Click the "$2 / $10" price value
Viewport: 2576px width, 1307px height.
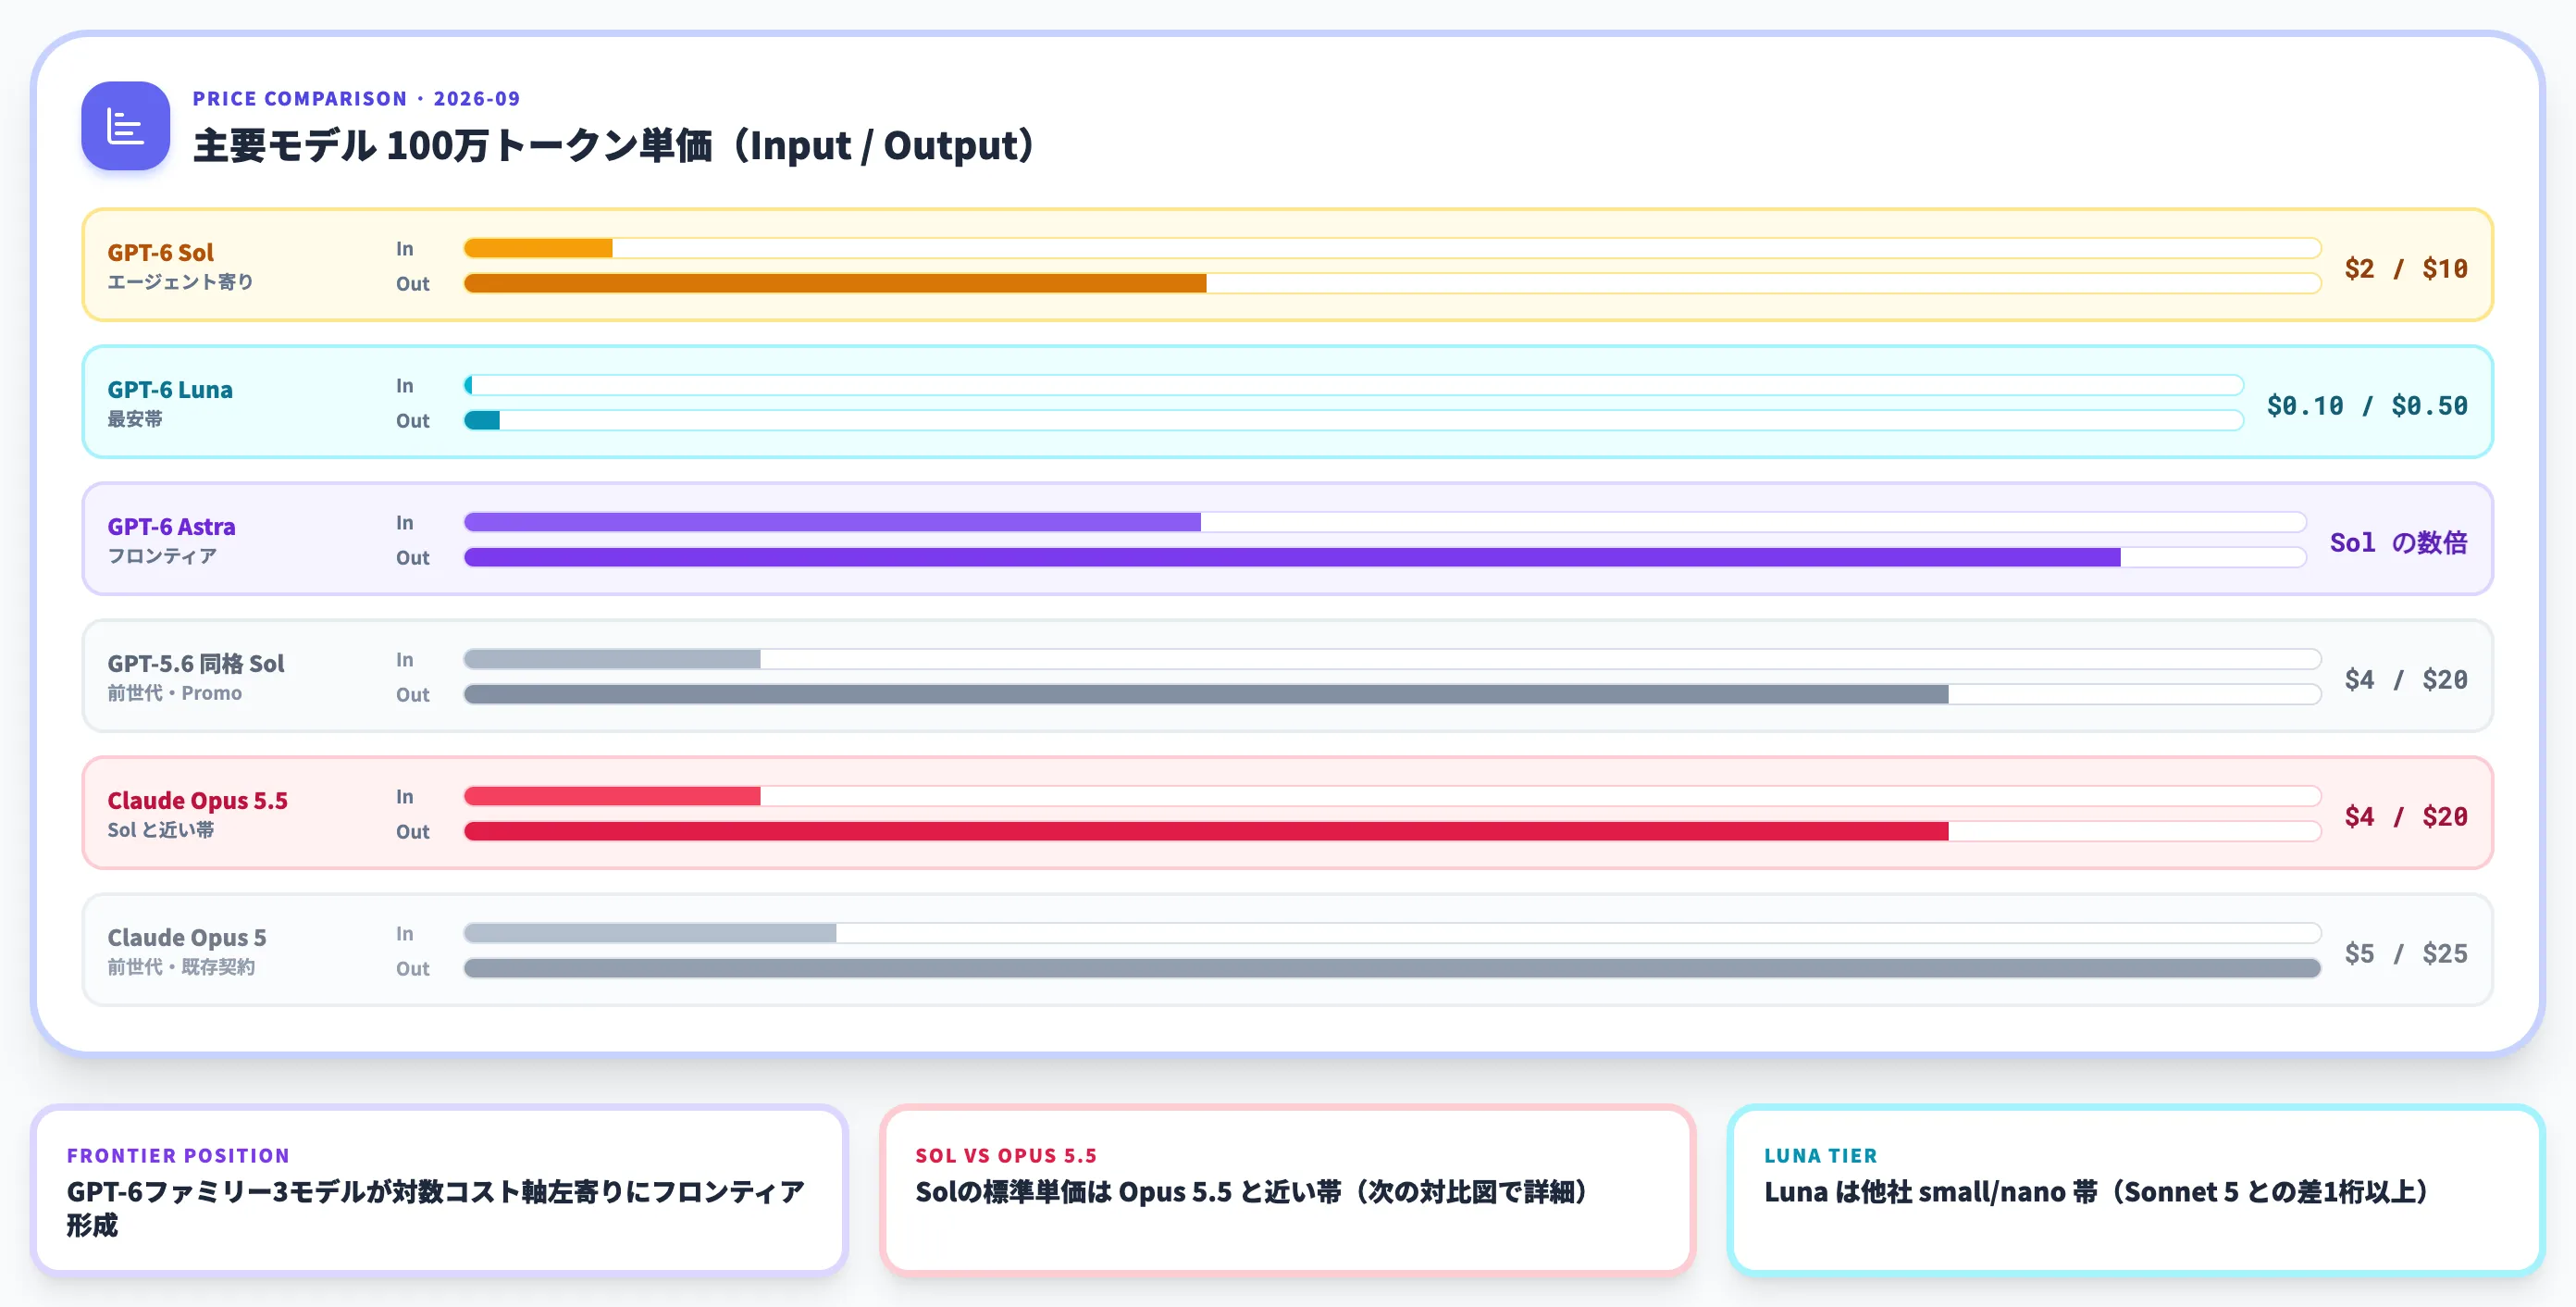(x=2406, y=268)
